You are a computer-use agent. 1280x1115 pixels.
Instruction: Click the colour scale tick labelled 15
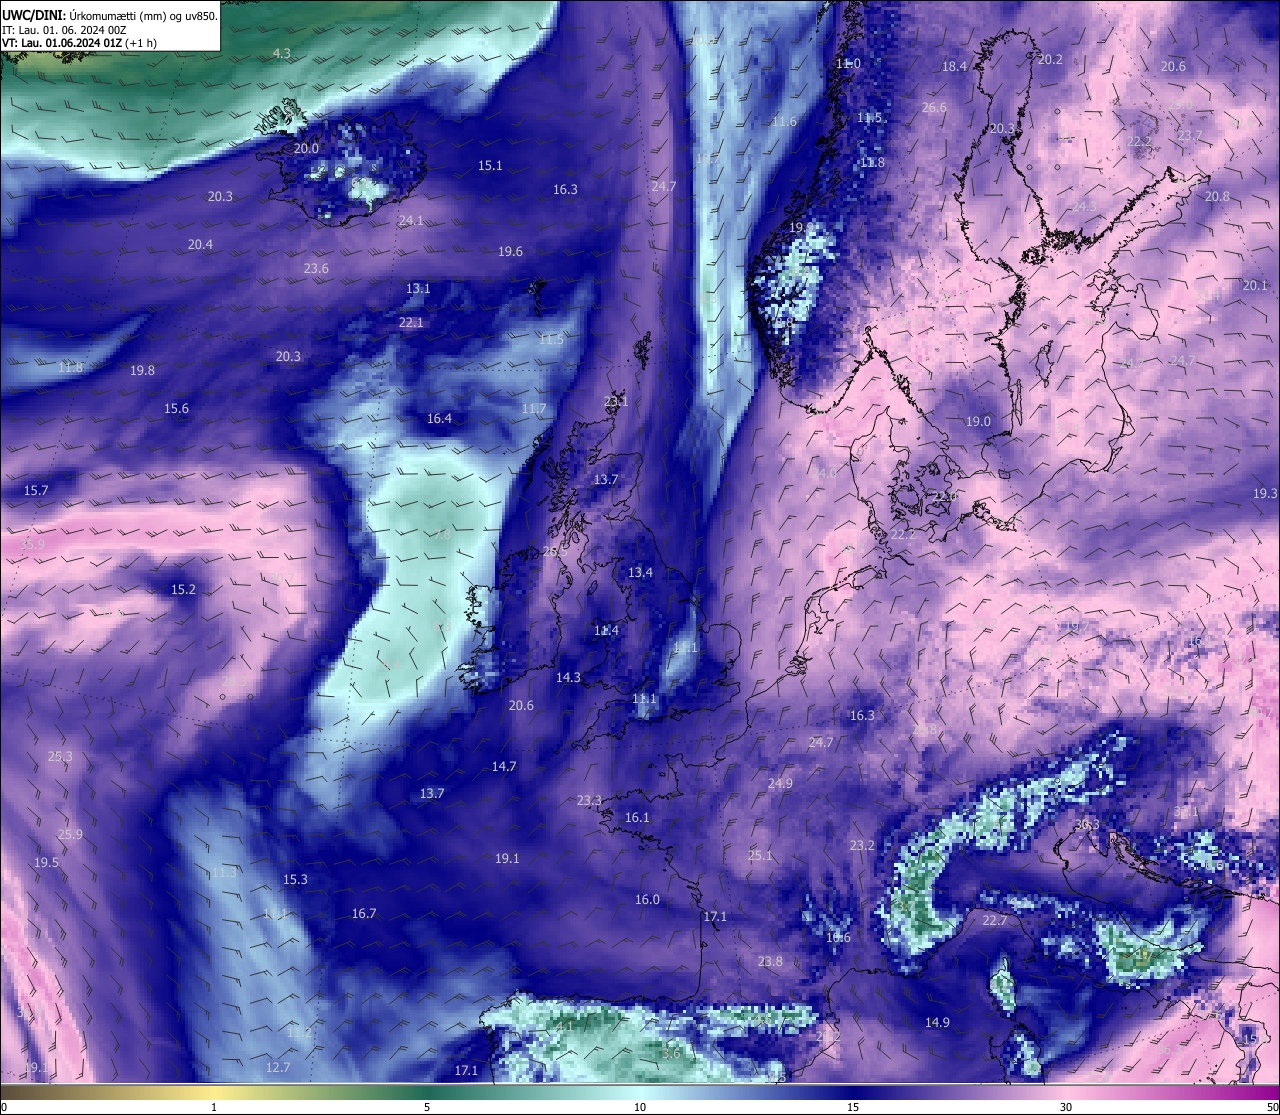pos(853,1107)
